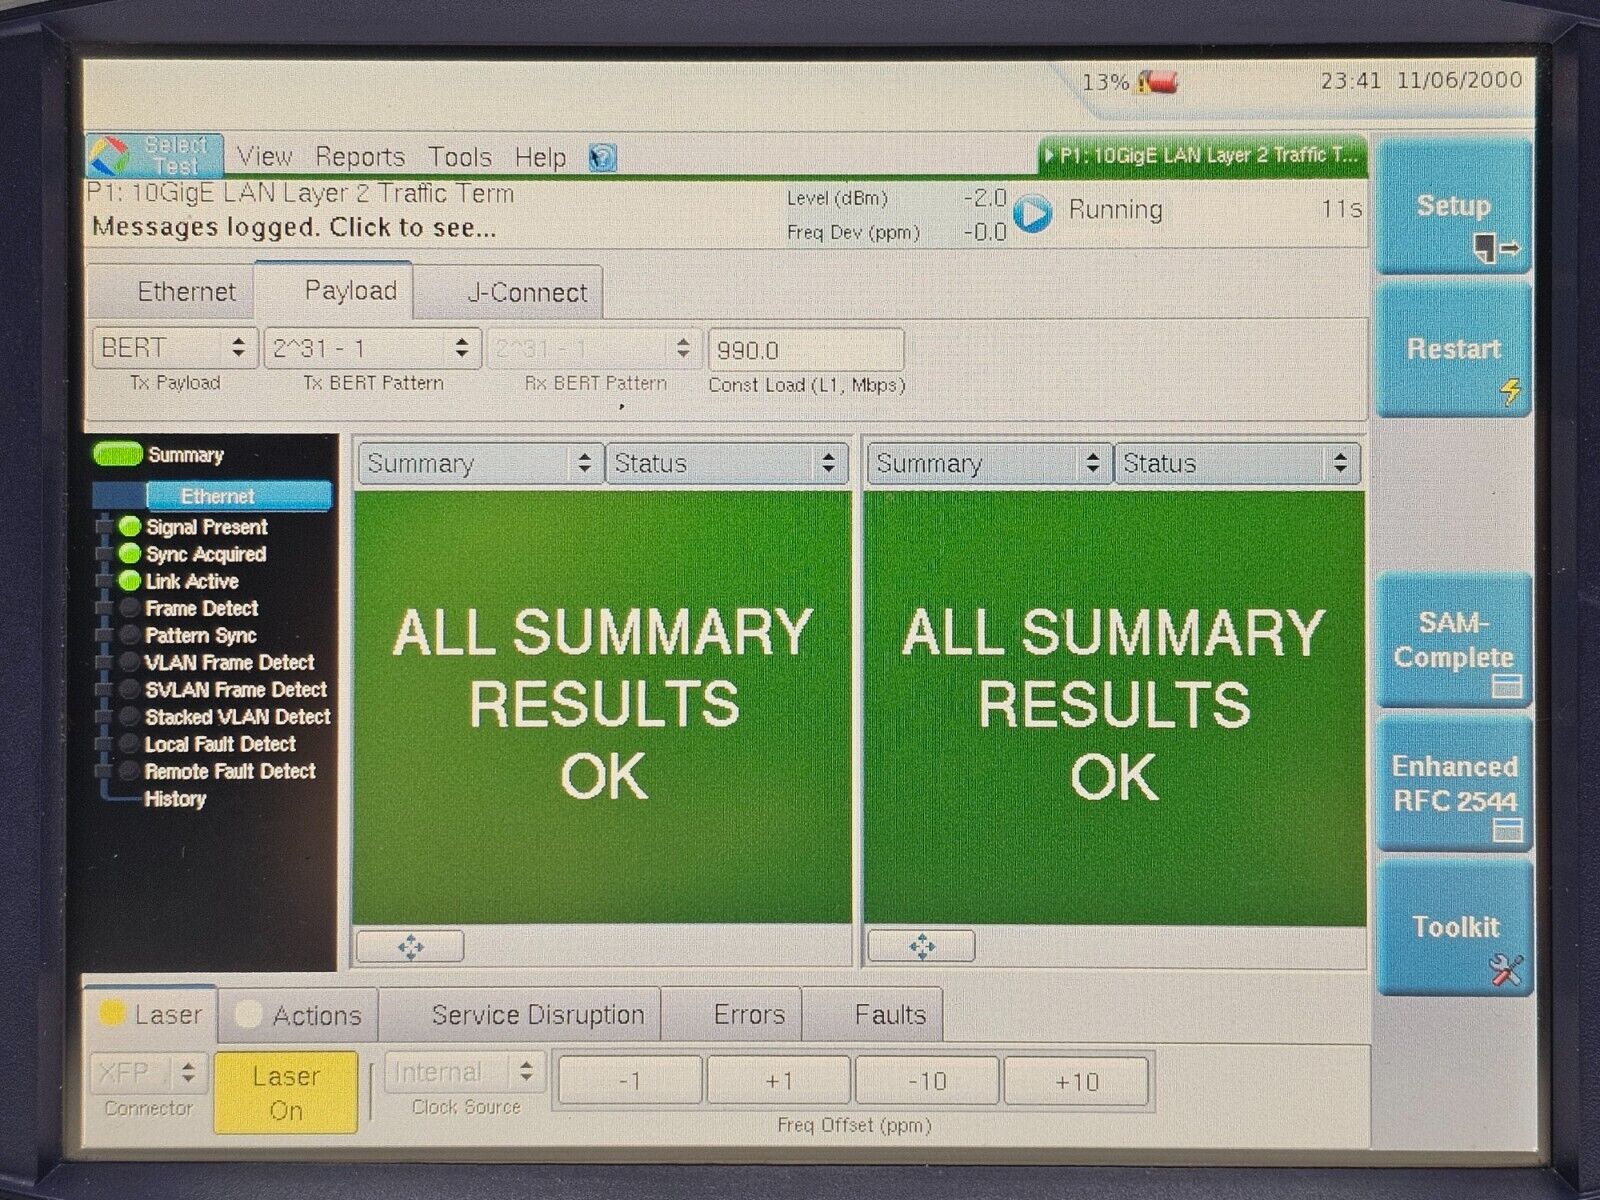
Task: Open the Tx Payload BERT dropdown
Action: click(175, 348)
